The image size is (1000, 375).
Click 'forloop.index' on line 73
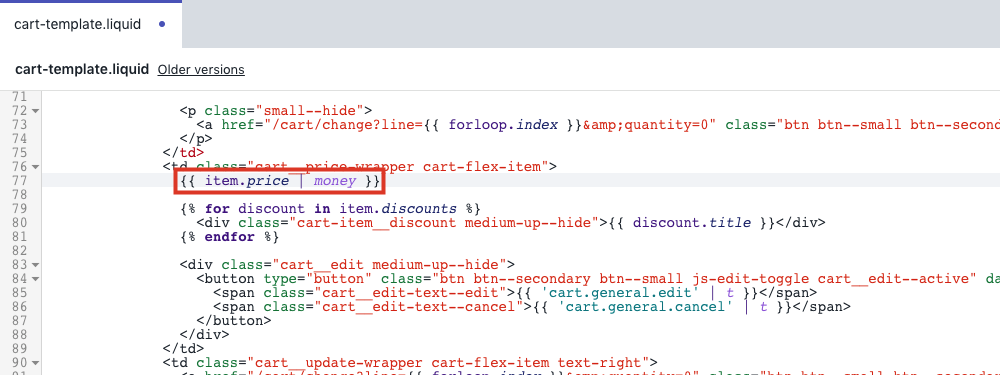(x=503, y=125)
